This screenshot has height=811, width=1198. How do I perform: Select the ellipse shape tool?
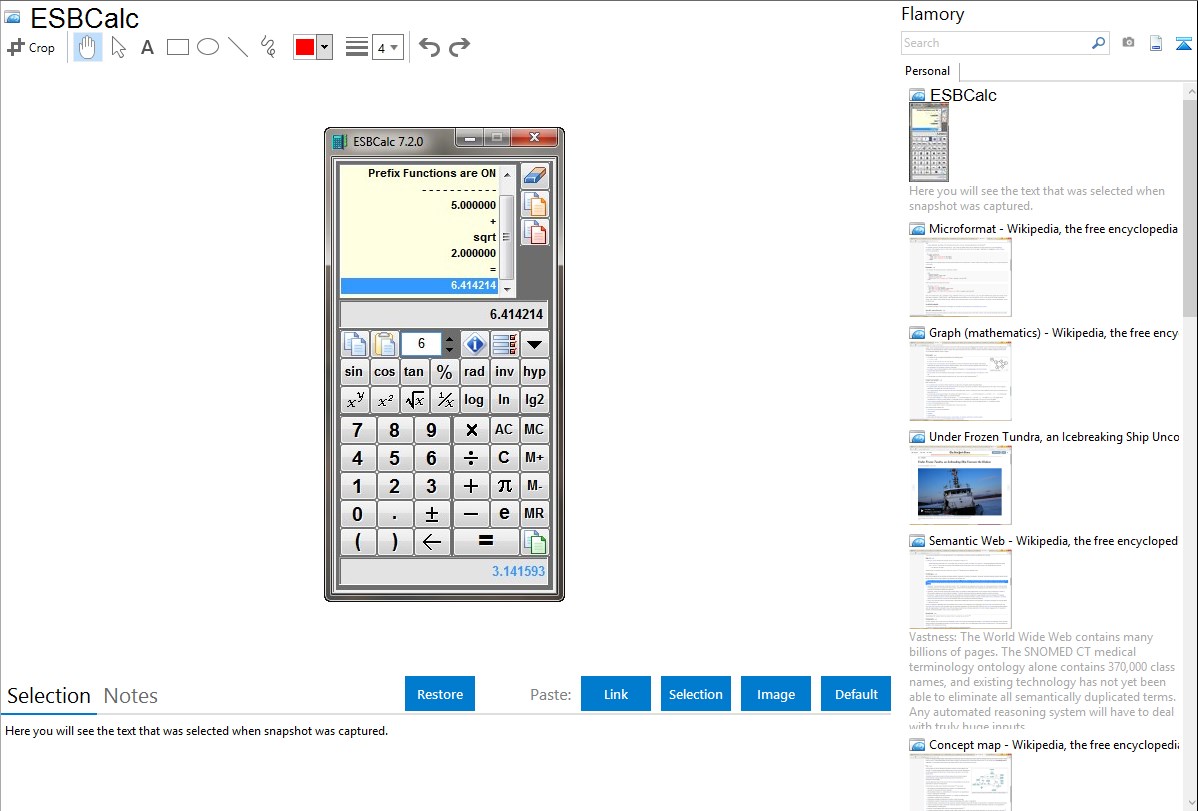click(x=208, y=47)
